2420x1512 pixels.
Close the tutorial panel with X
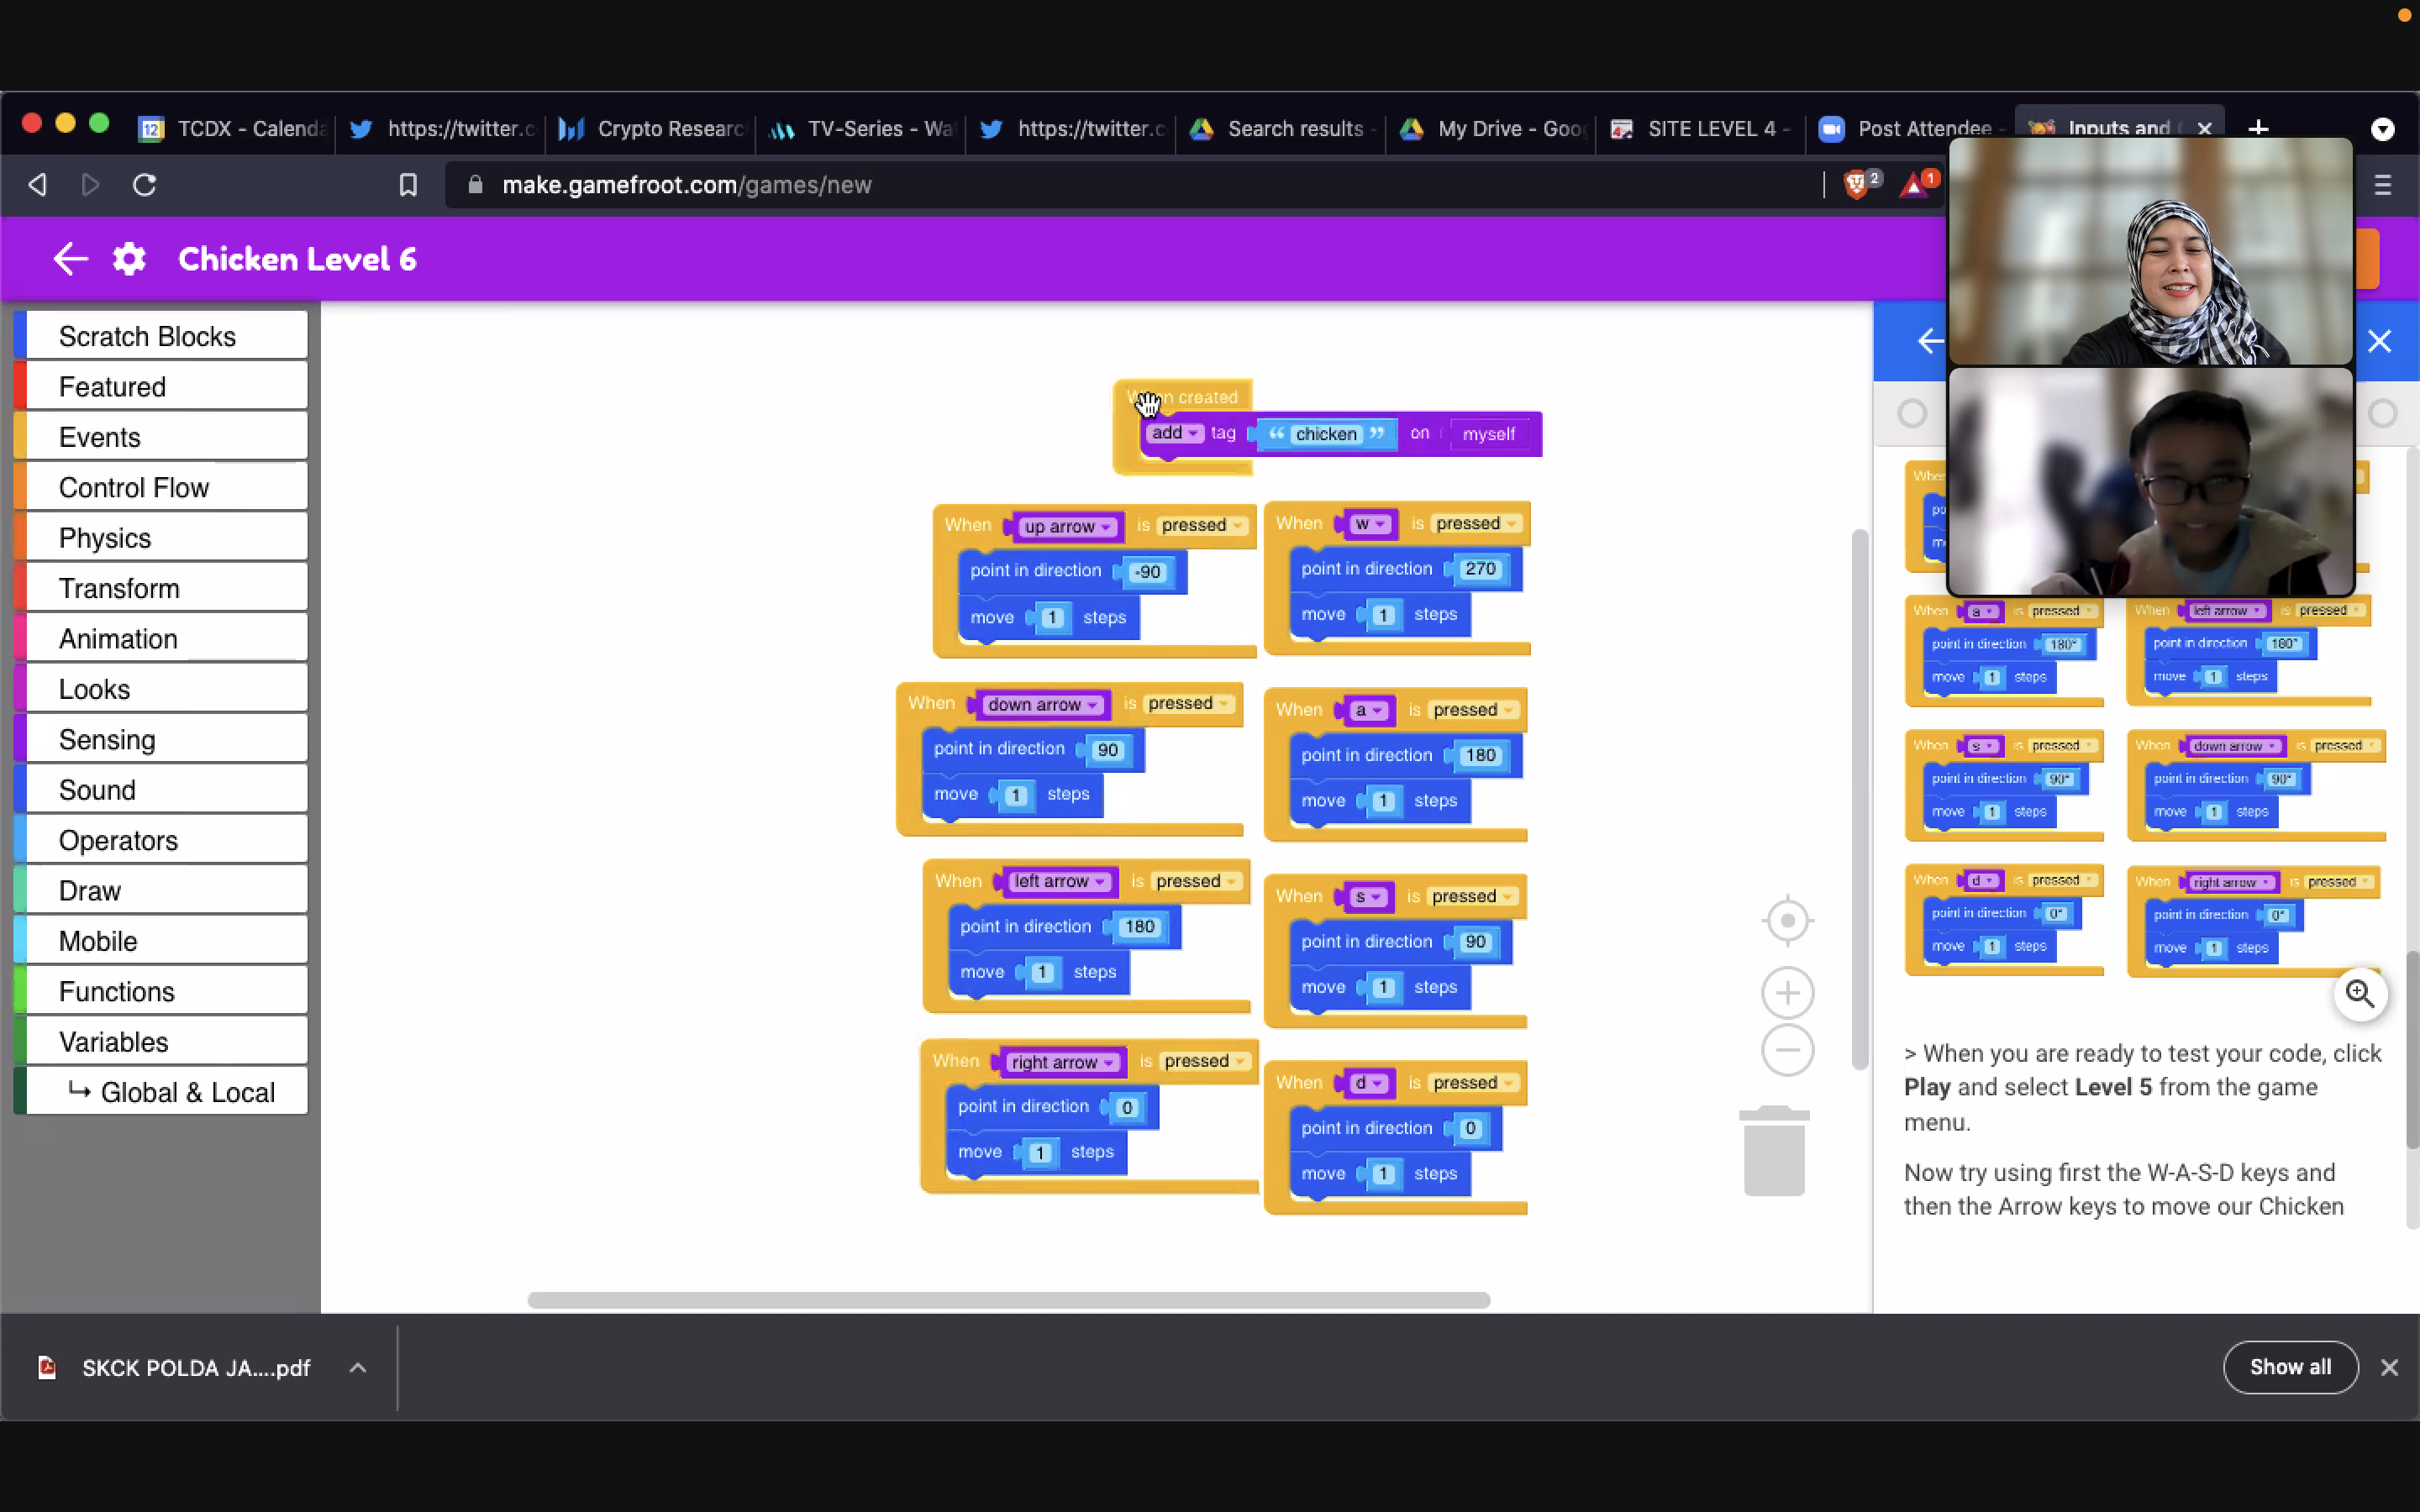(2379, 341)
